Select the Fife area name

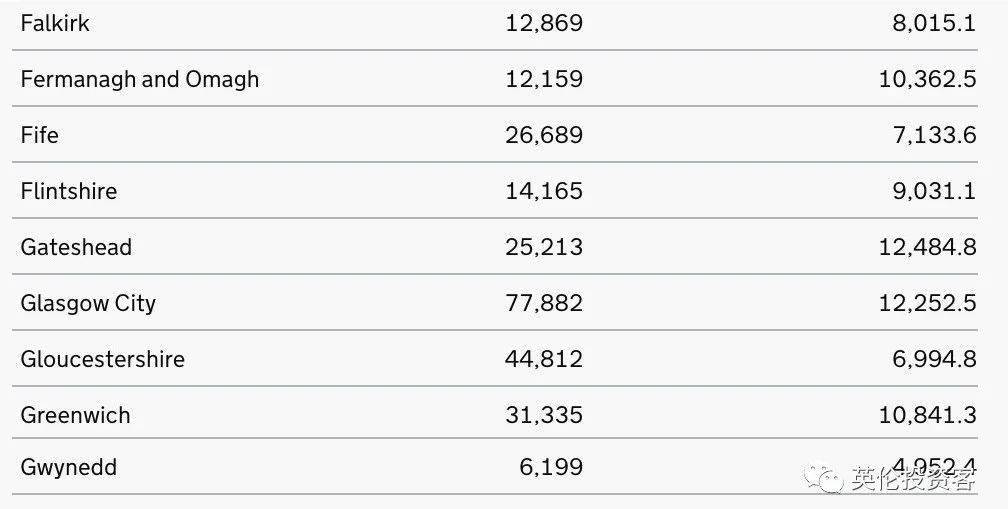tap(39, 135)
